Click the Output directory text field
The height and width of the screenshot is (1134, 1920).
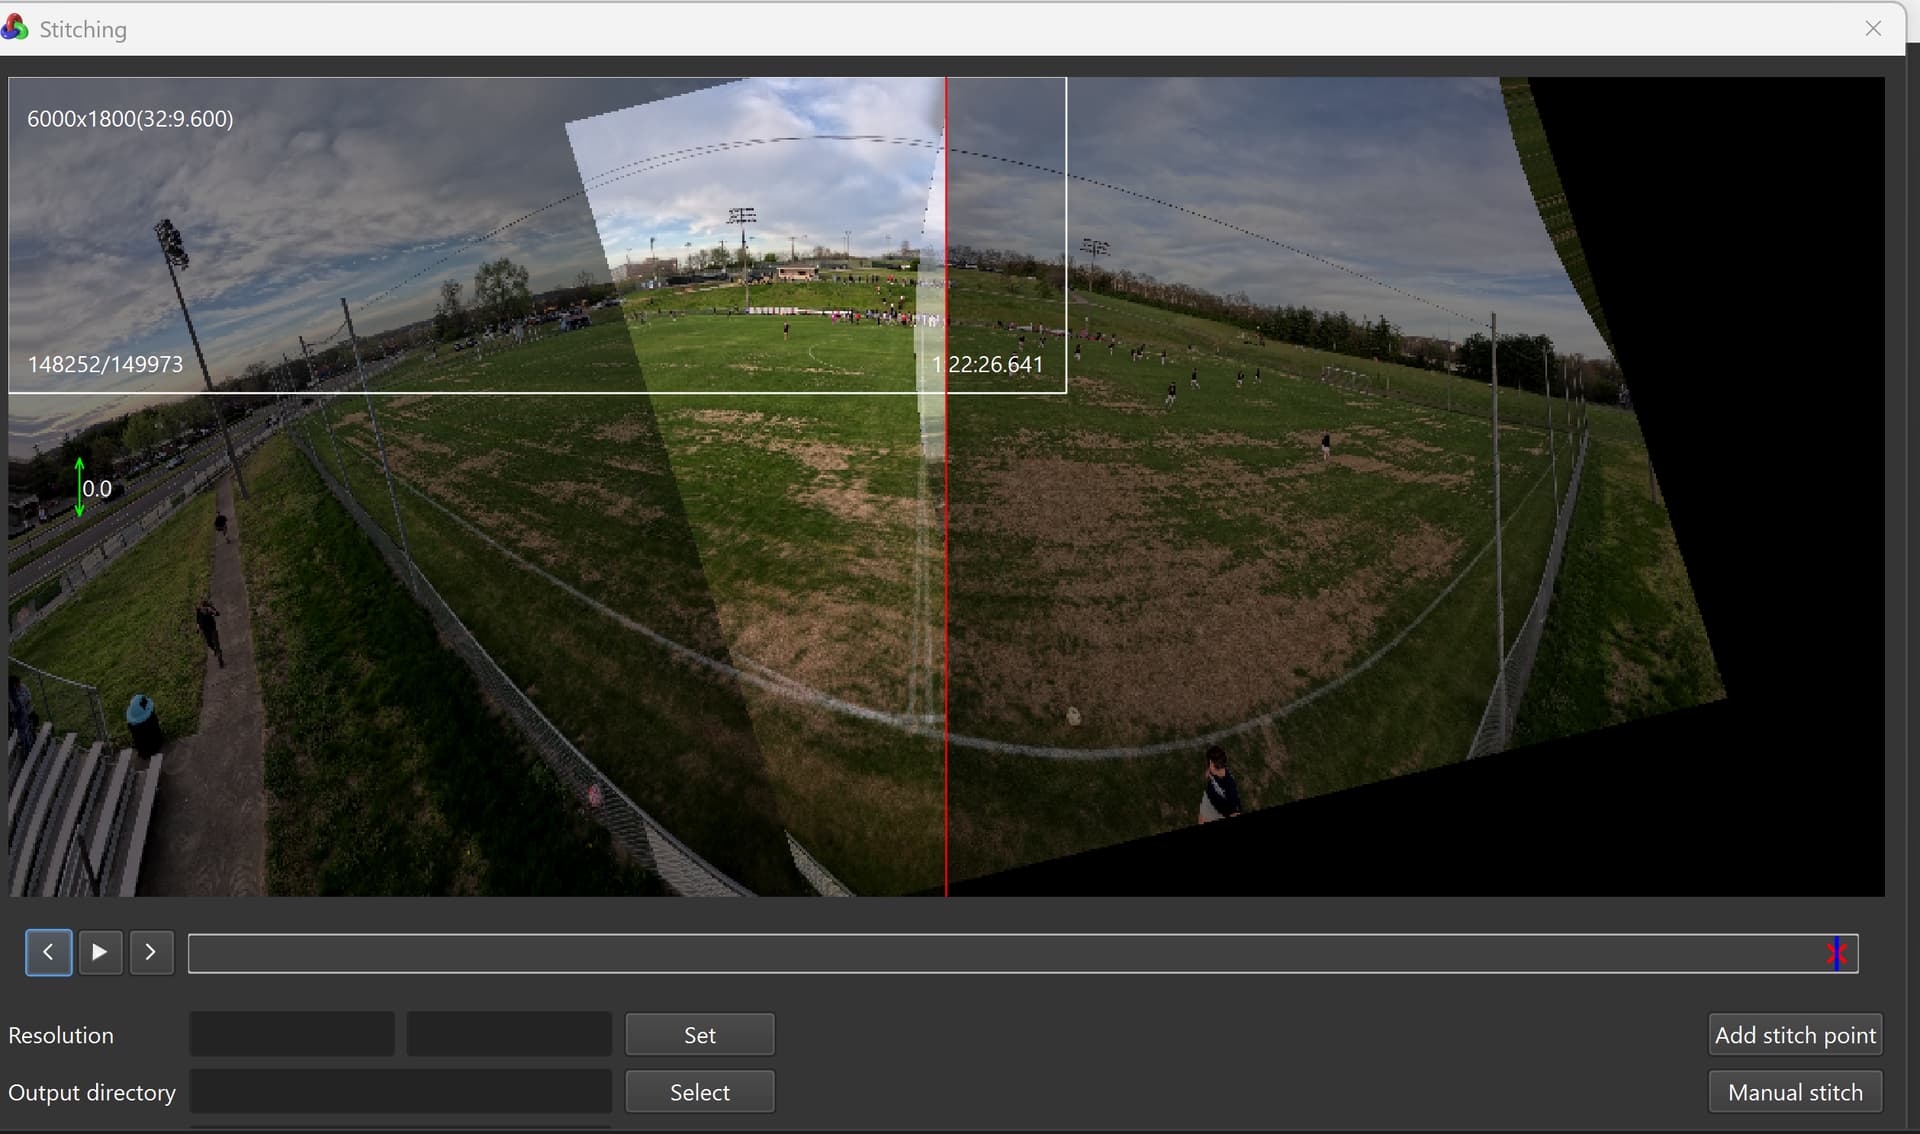coord(400,1092)
